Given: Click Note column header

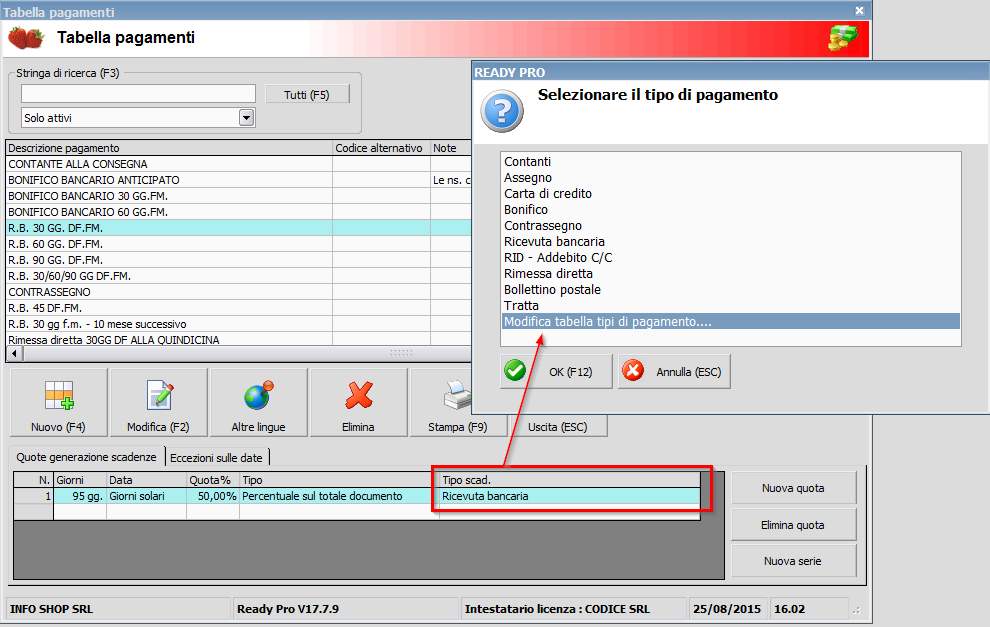Looking at the screenshot, I should (x=451, y=148).
